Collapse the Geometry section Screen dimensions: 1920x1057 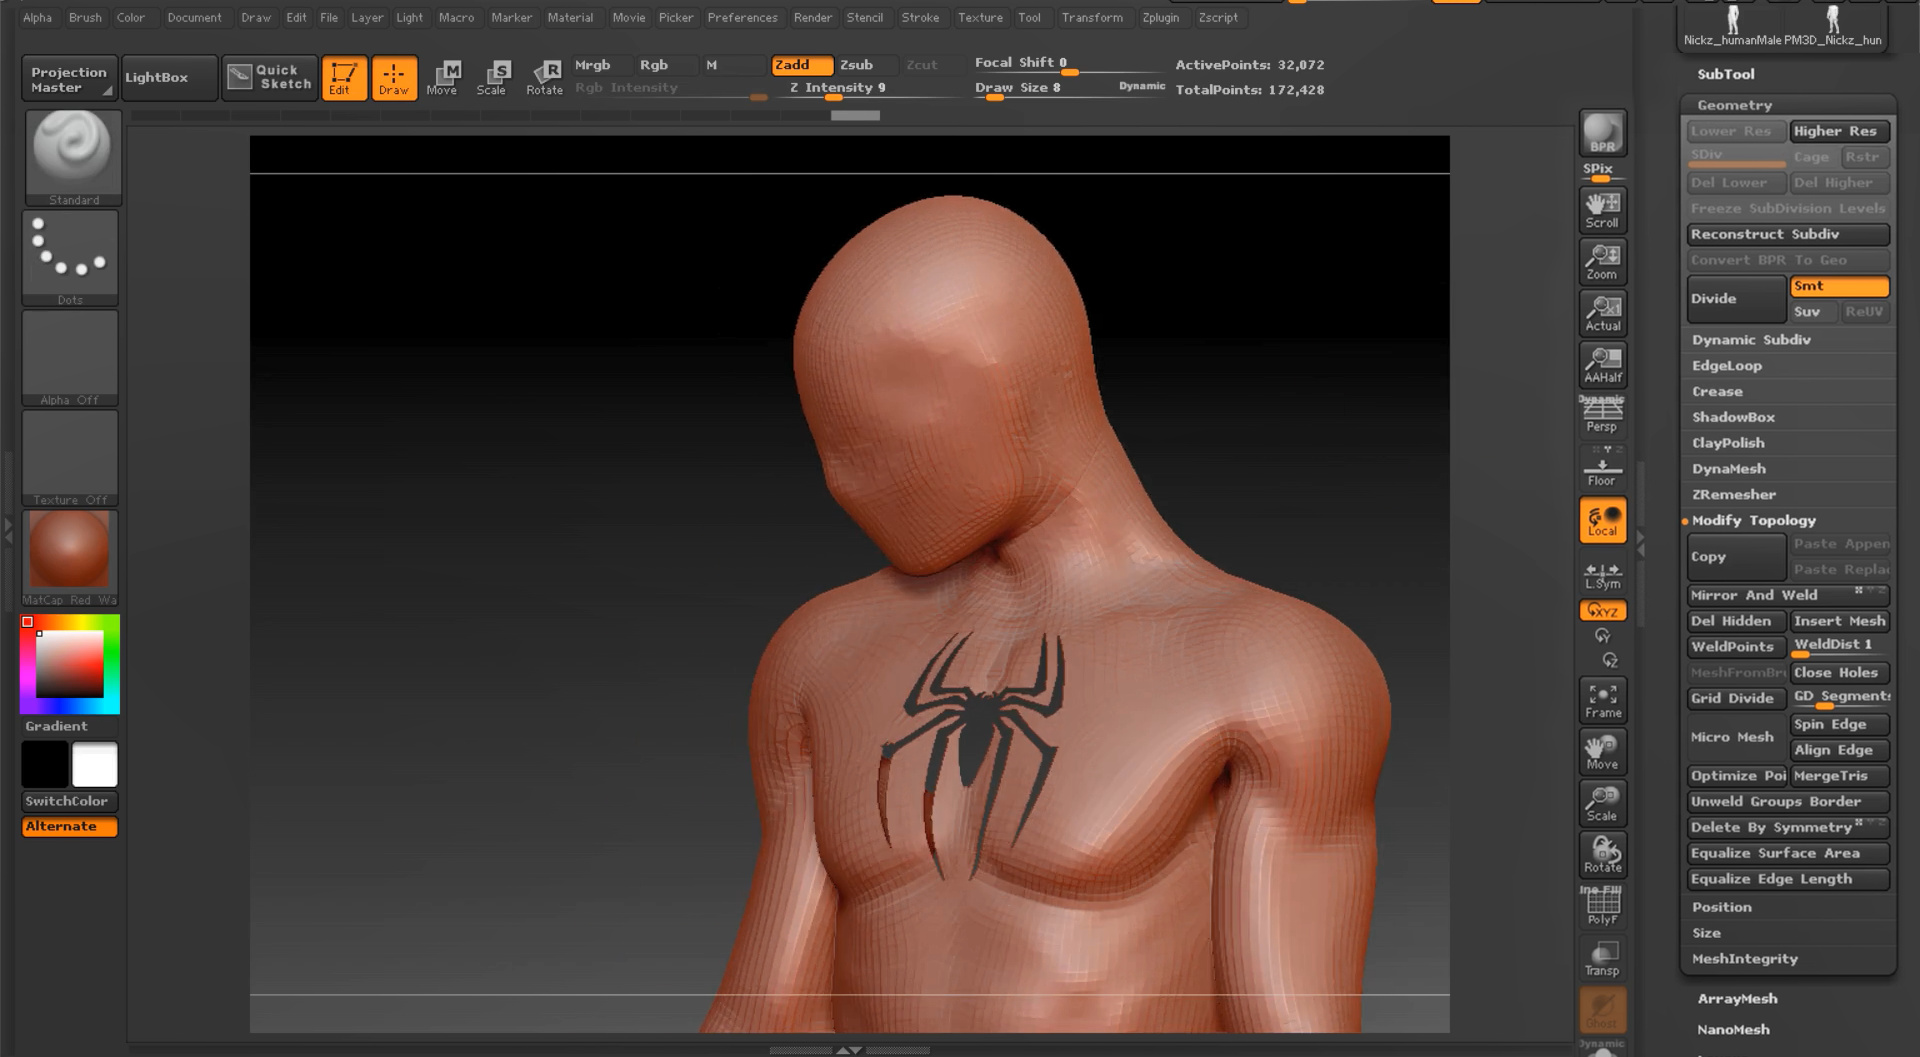tap(1734, 105)
